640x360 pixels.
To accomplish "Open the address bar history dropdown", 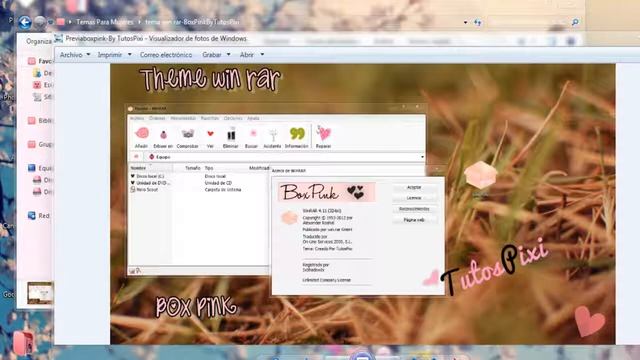I will [465, 22].
